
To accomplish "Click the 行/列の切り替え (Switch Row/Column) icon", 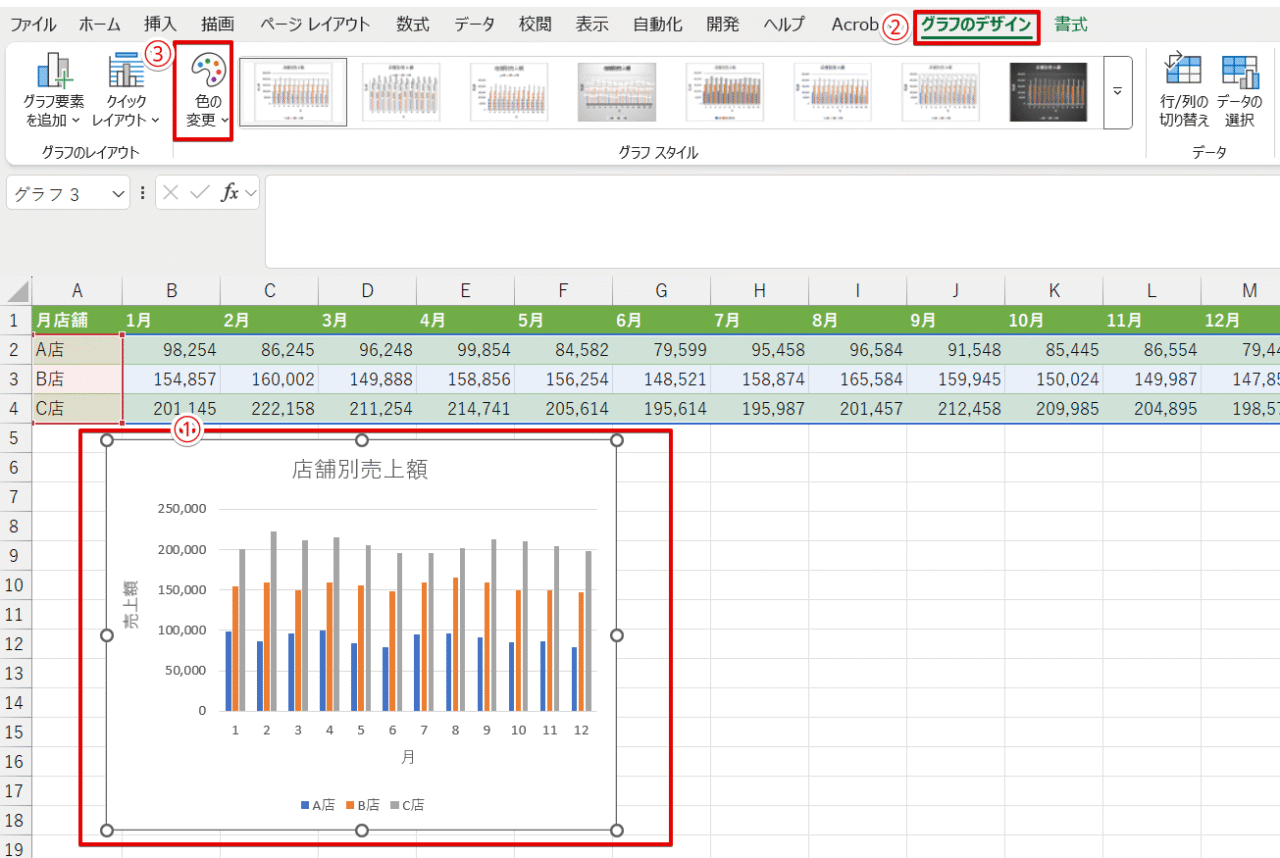I will click(1184, 72).
